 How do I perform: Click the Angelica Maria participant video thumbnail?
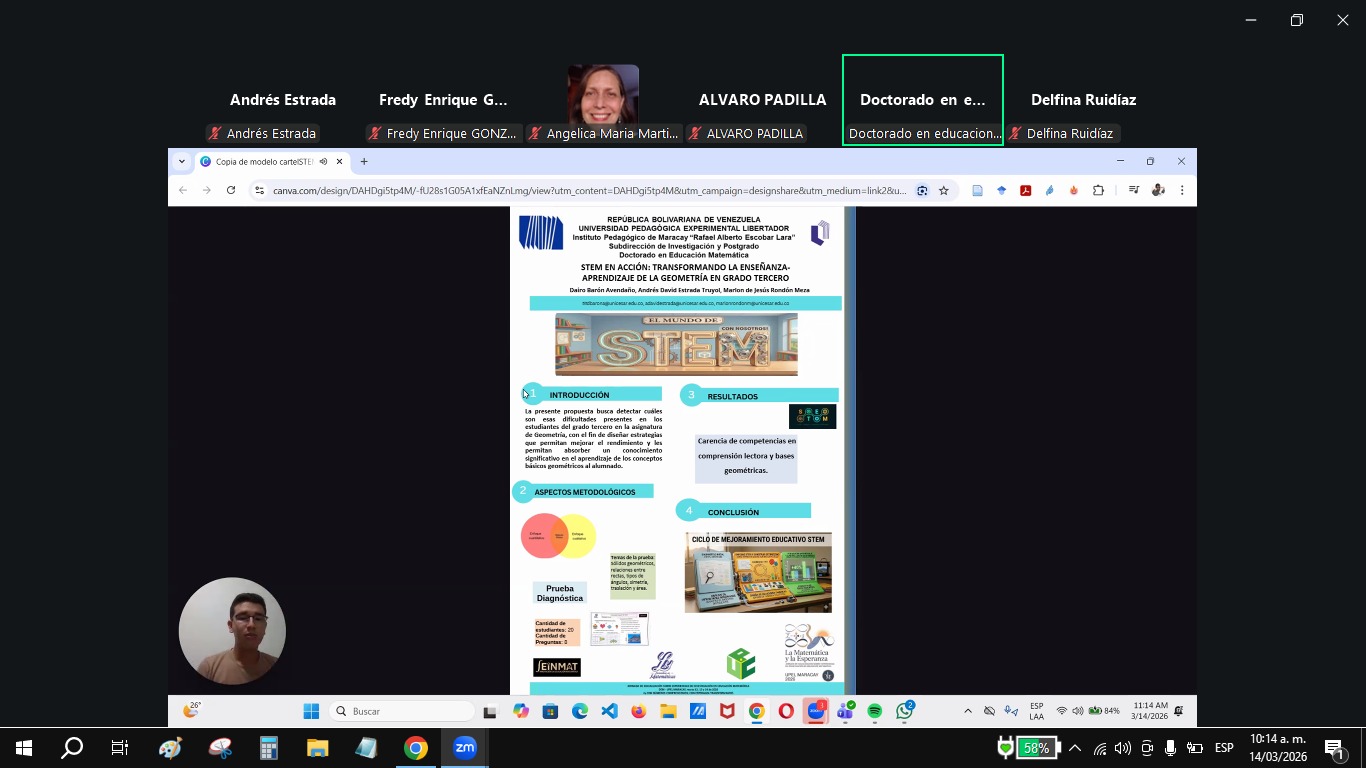[x=603, y=95]
